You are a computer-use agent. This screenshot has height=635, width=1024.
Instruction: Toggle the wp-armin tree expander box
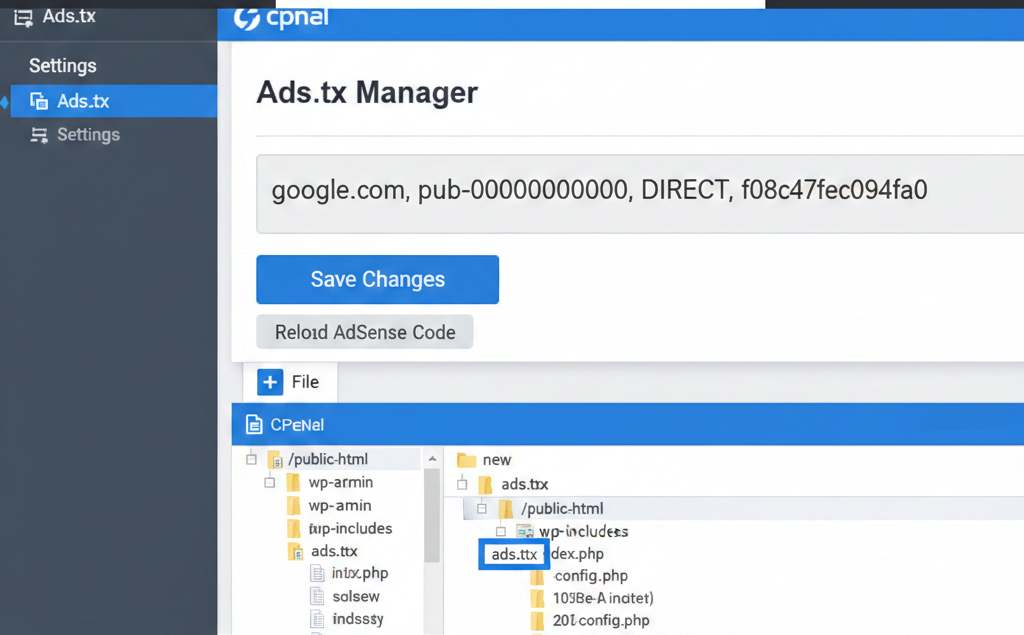(x=270, y=483)
